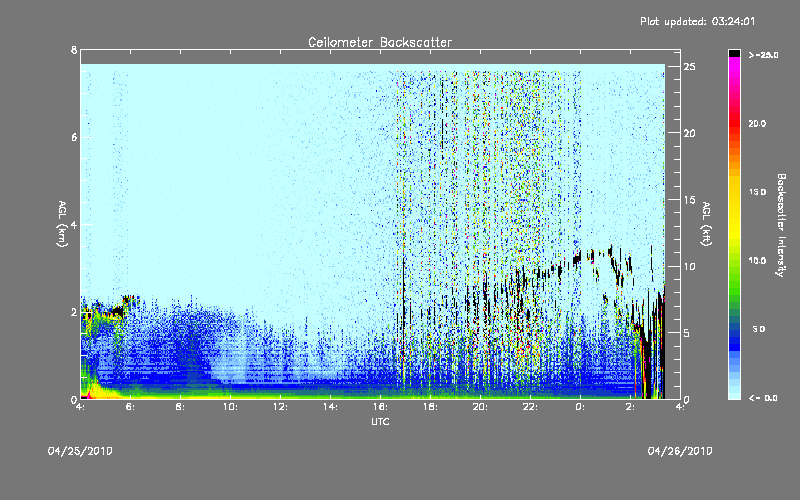Image resolution: width=800 pixels, height=500 pixels.
Task: Select the 14: hour tick on the UTC axis
Action: tap(331, 407)
